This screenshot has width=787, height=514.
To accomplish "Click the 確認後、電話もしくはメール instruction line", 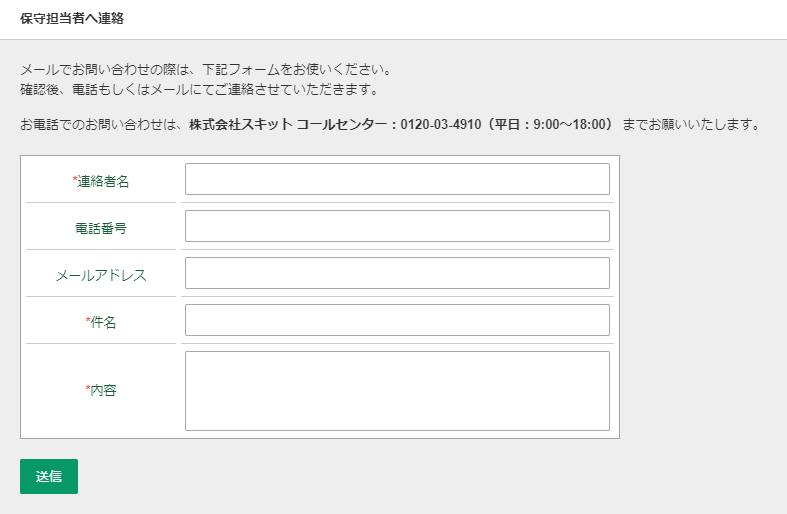I will (x=199, y=89).
